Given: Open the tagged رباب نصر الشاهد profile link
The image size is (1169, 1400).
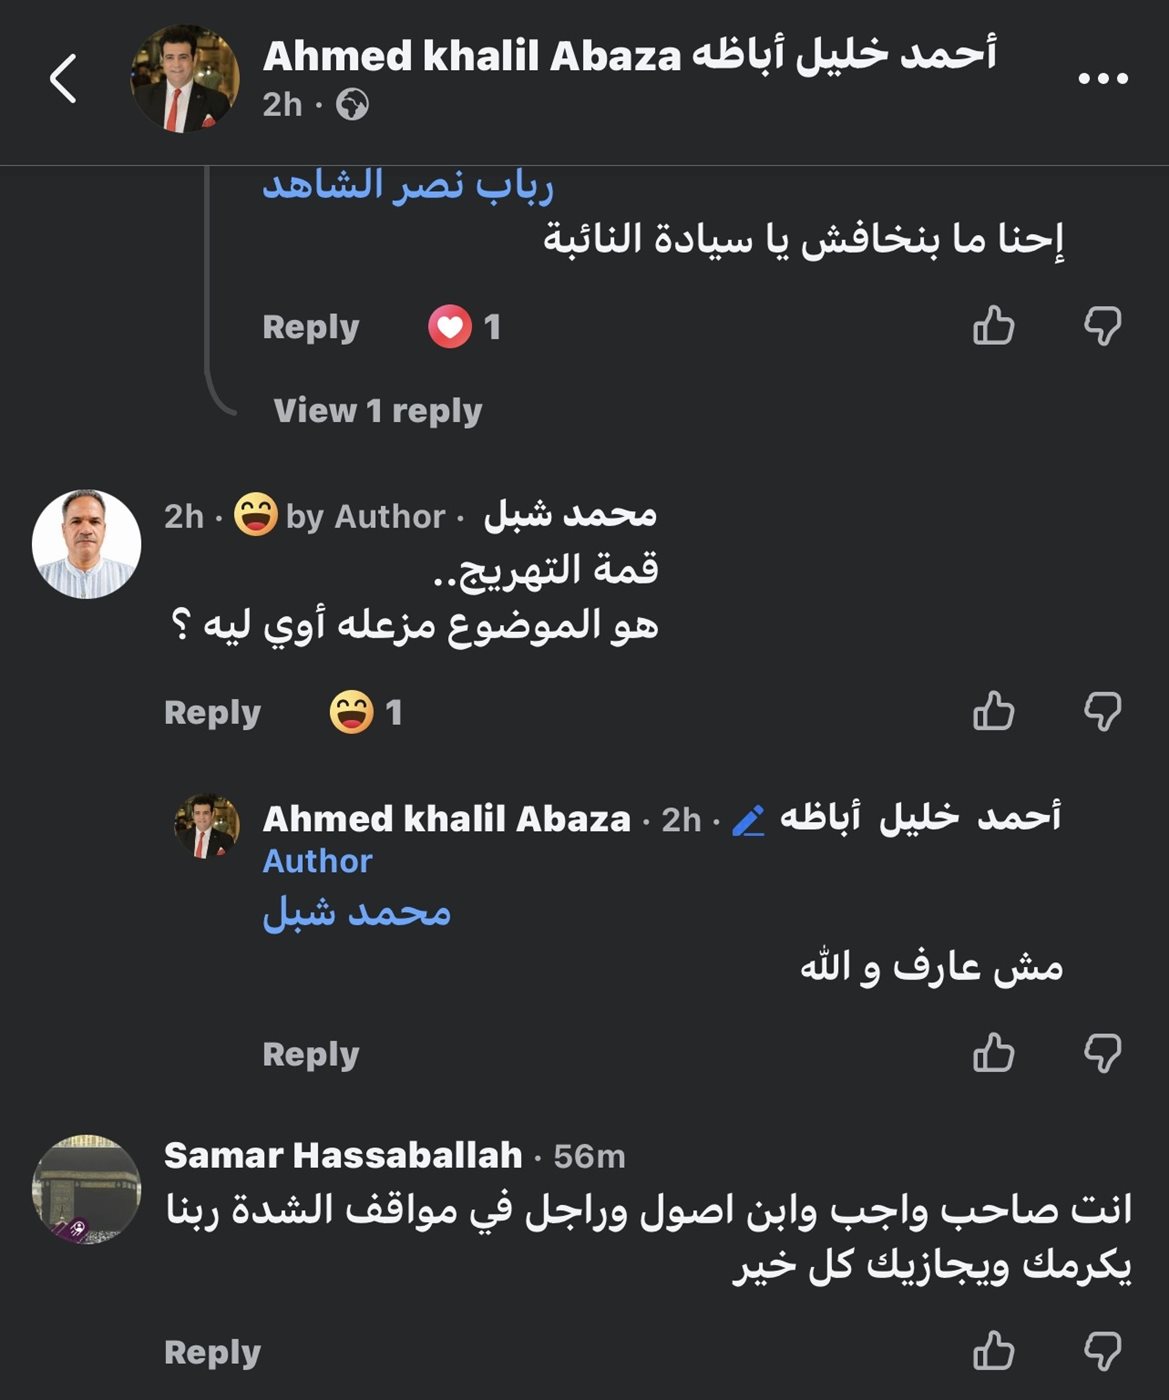Looking at the screenshot, I should (408, 185).
